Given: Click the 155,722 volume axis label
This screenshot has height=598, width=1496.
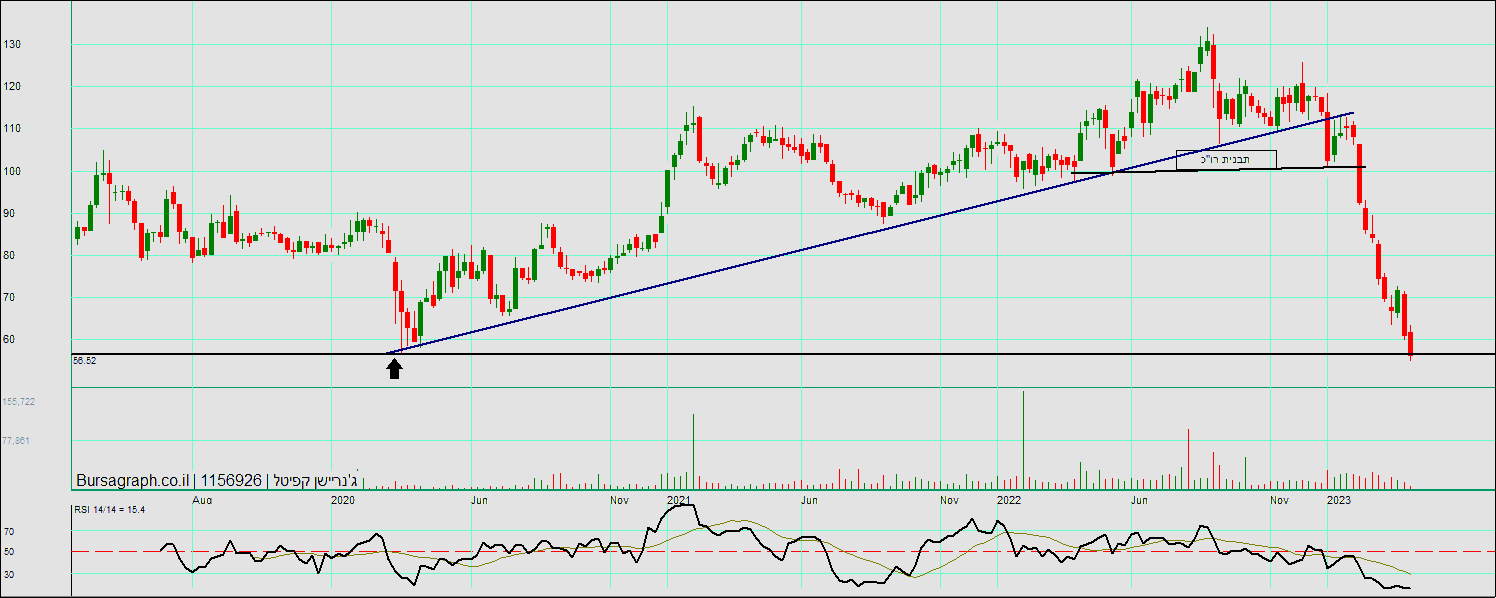Looking at the screenshot, I should tap(20, 401).
